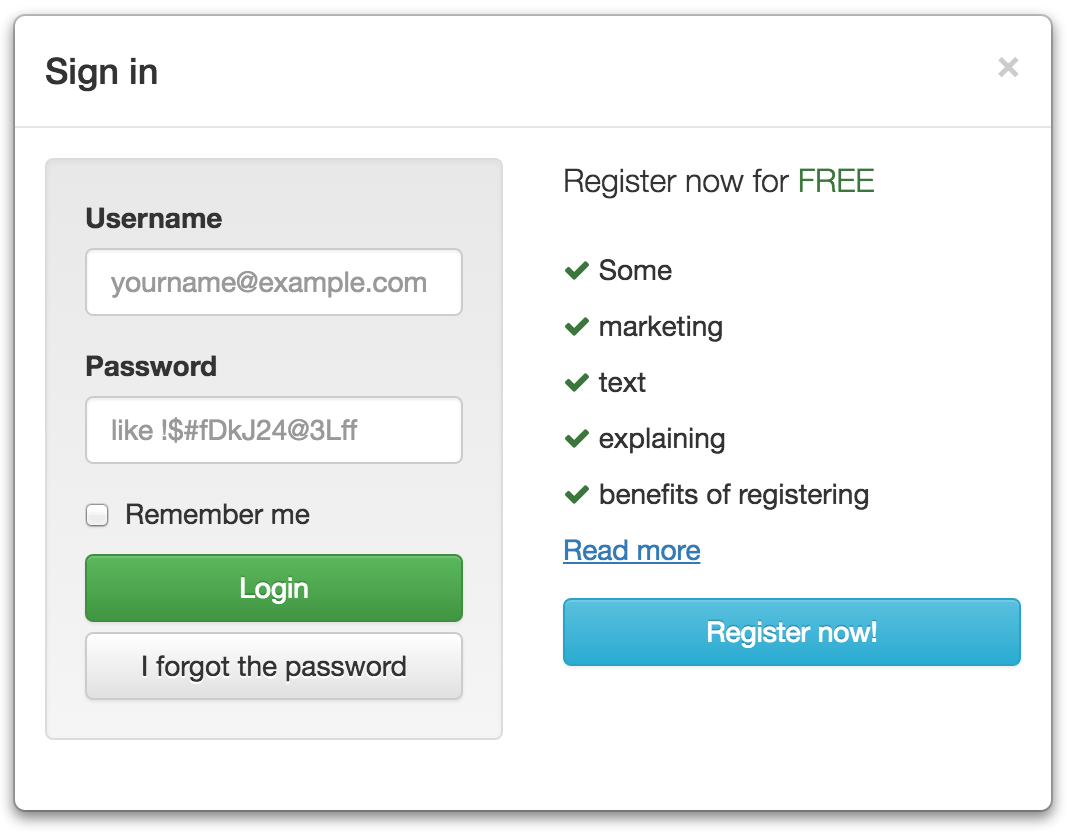
Task: Click "I forgot the password"
Action: pyautogui.click(x=273, y=666)
